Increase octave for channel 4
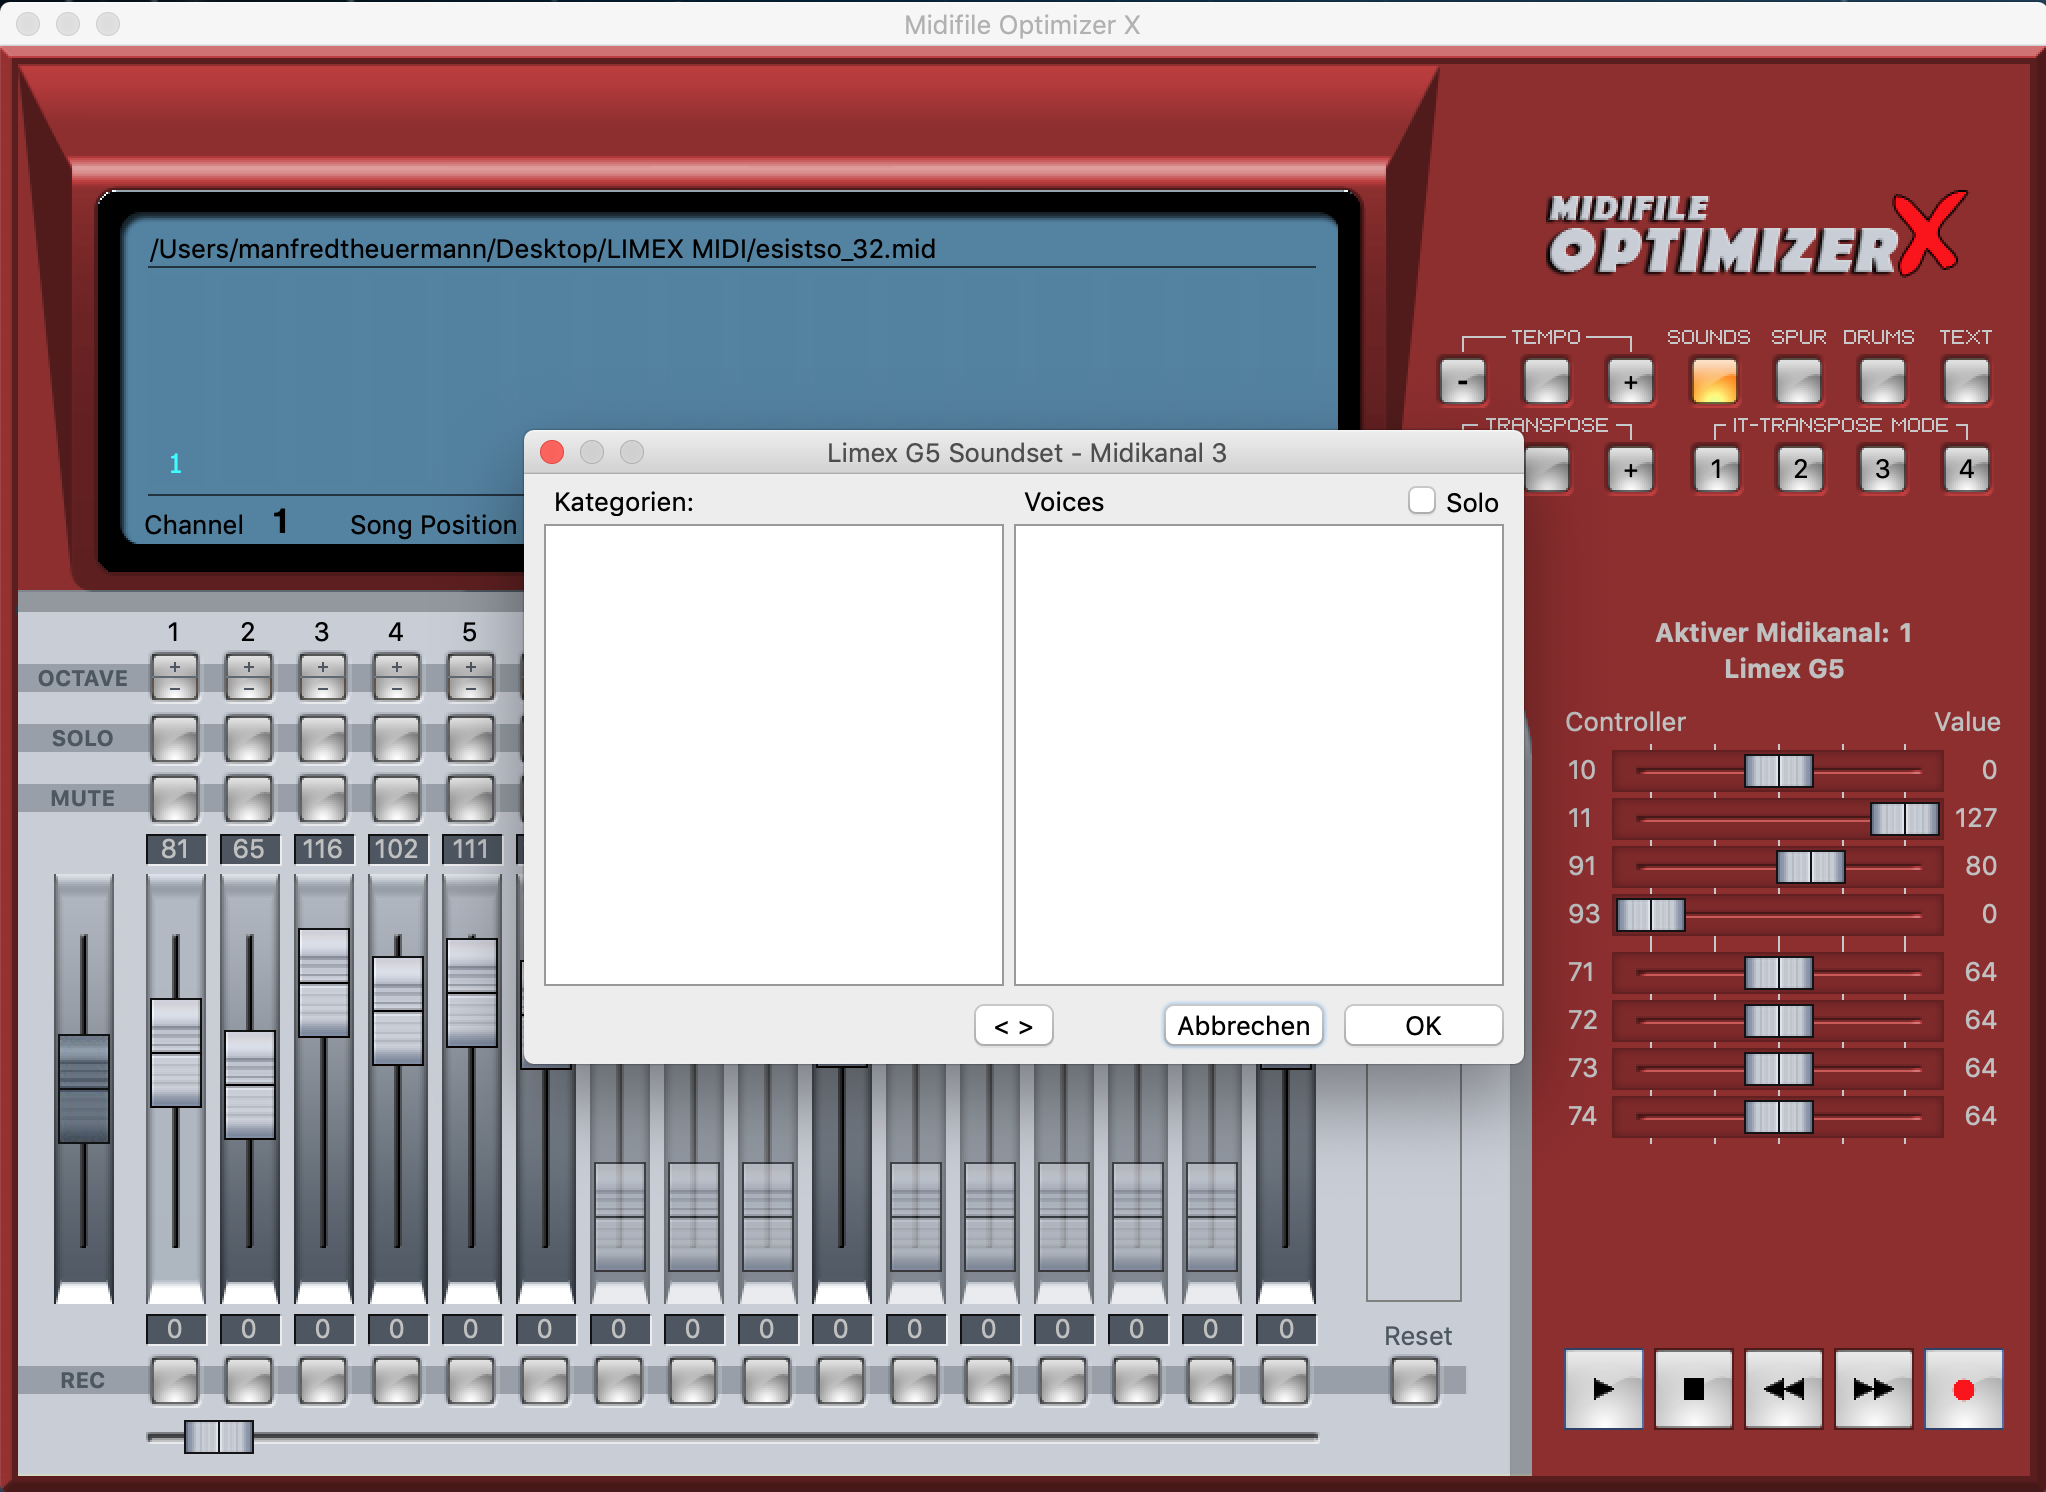The image size is (2046, 1492). 397,667
